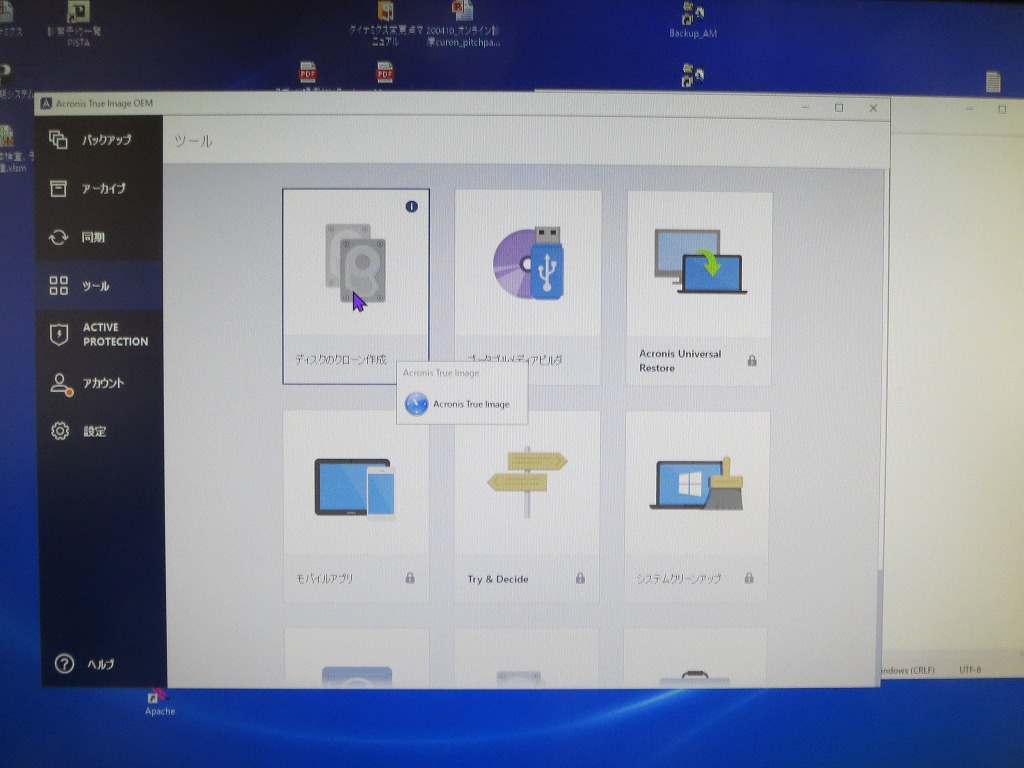
Task: Select the Tools (ツール) sidebar item
Action: (98, 285)
